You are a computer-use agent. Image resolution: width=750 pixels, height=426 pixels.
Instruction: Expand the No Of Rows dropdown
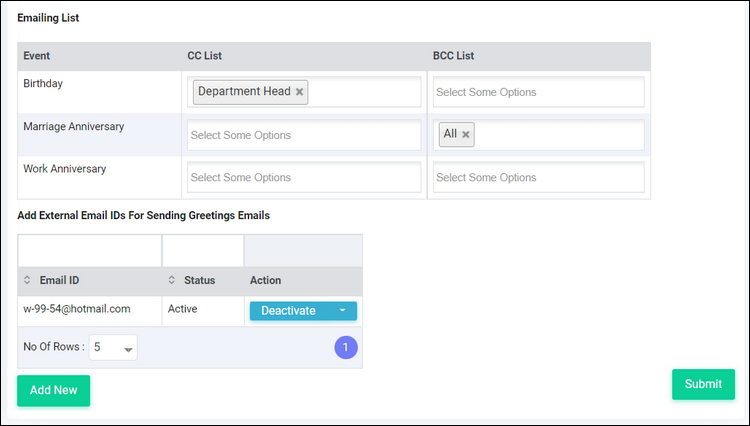(113, 347)
